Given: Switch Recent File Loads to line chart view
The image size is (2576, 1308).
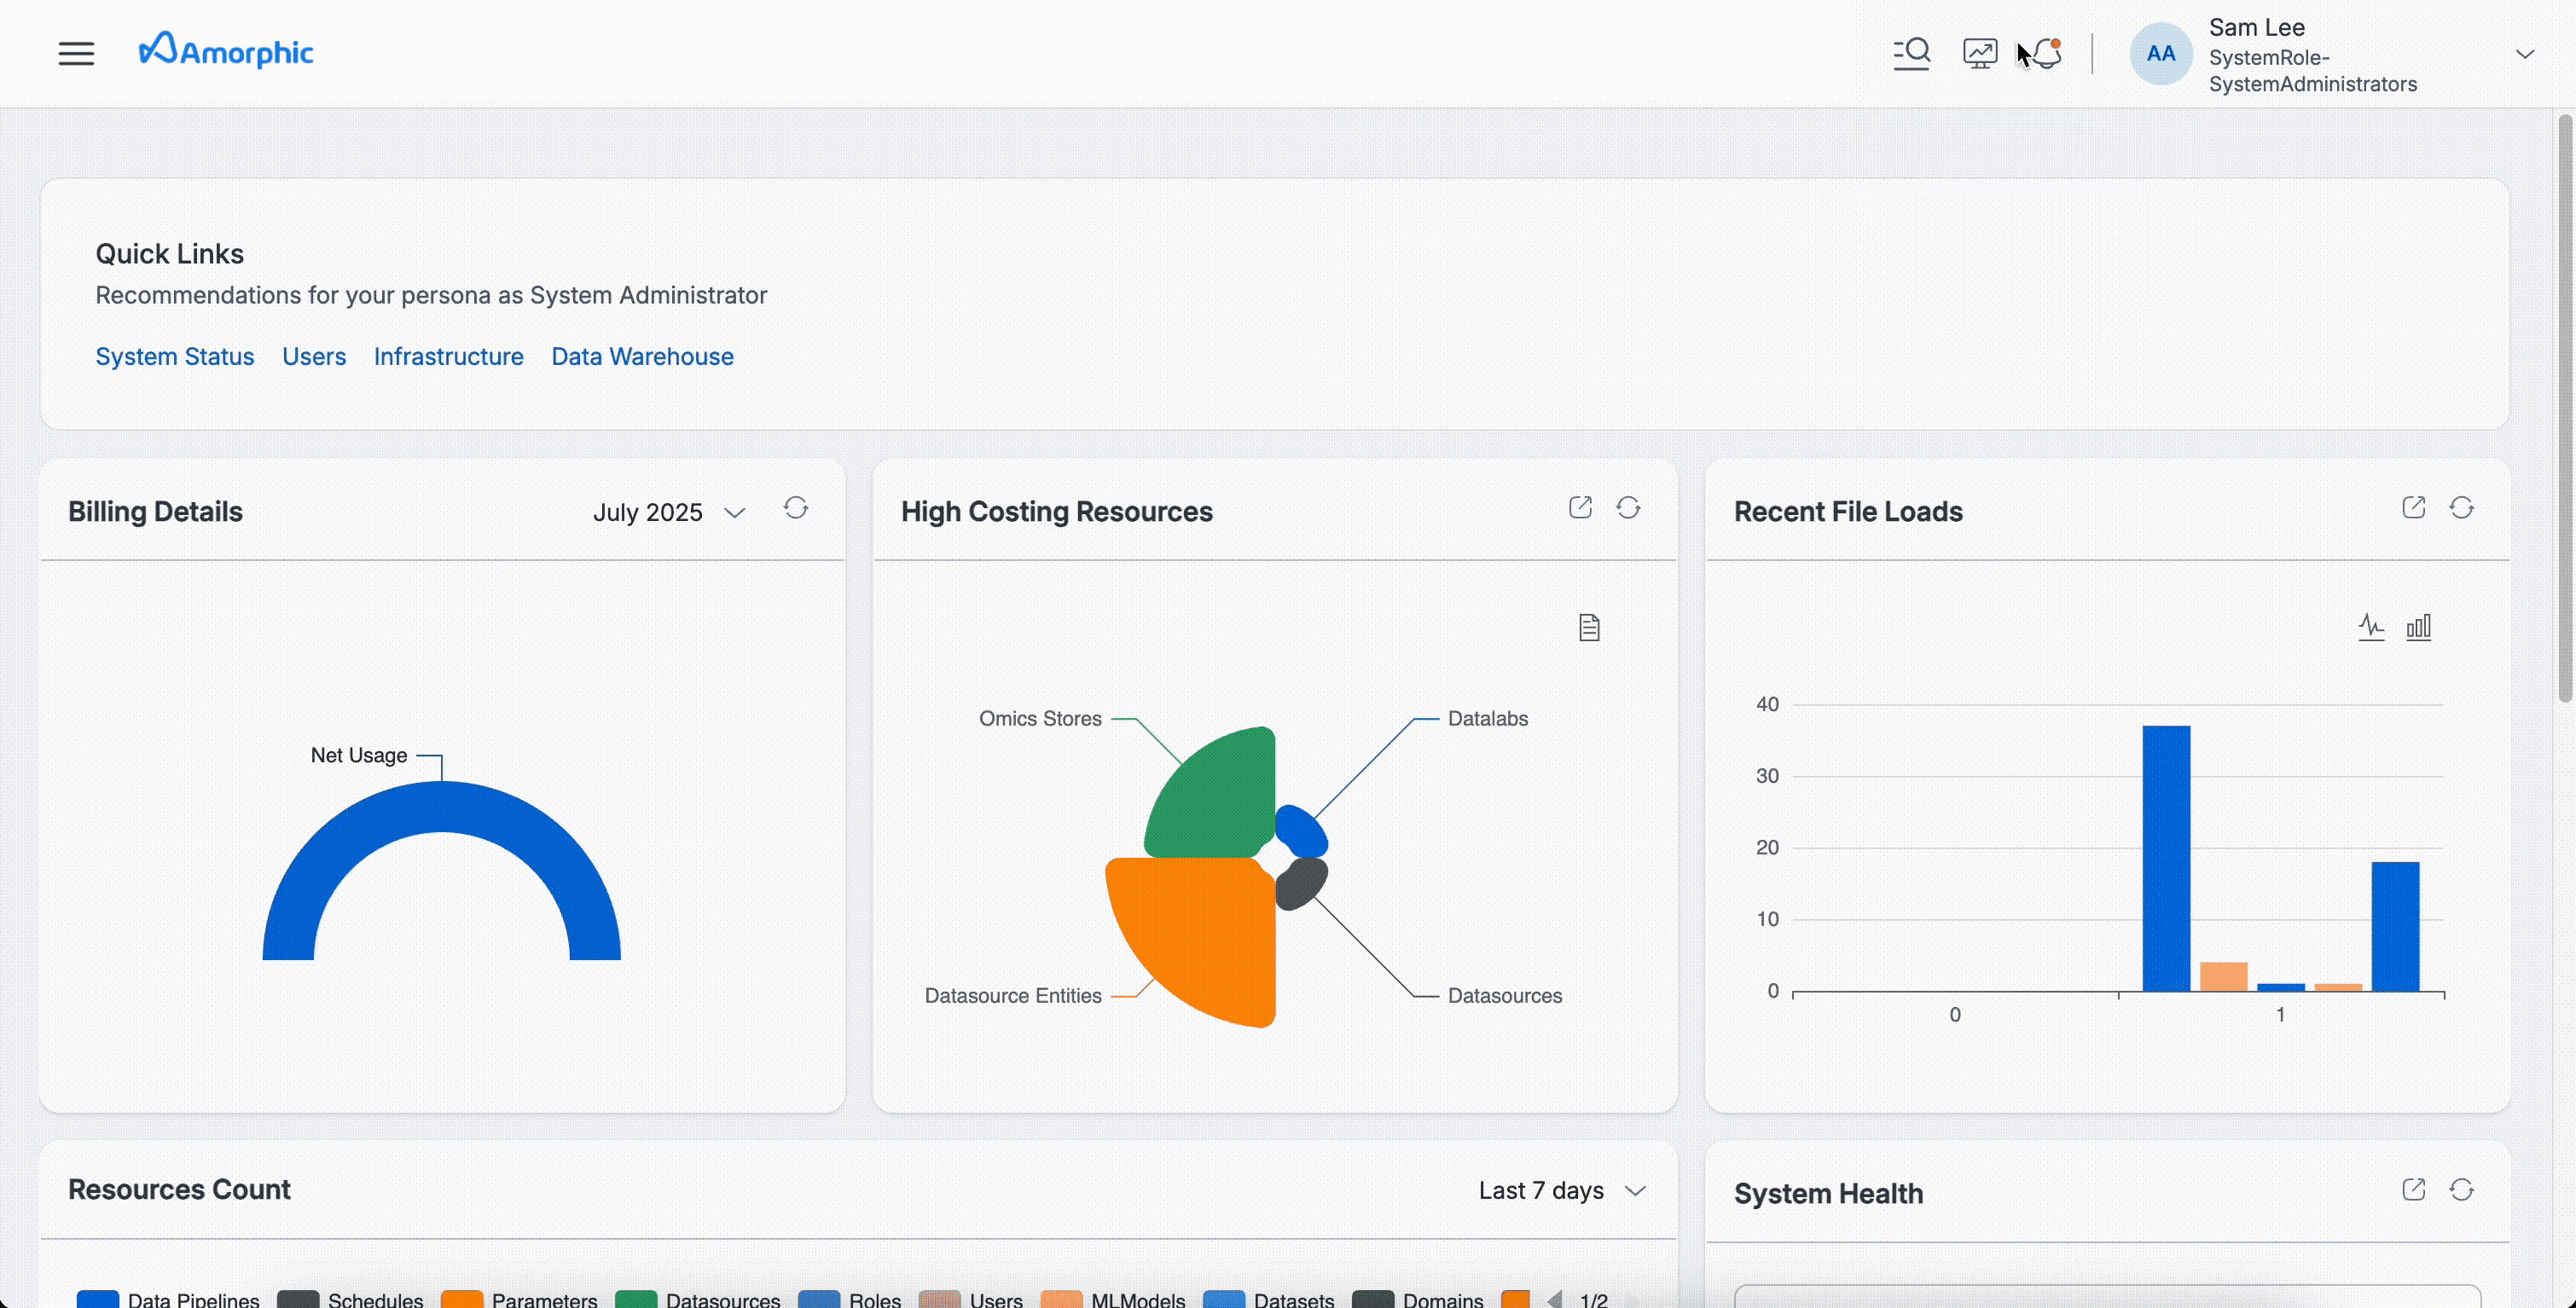Looking at the screenshot, I should pyautogui.click(x=2372, y=627).
